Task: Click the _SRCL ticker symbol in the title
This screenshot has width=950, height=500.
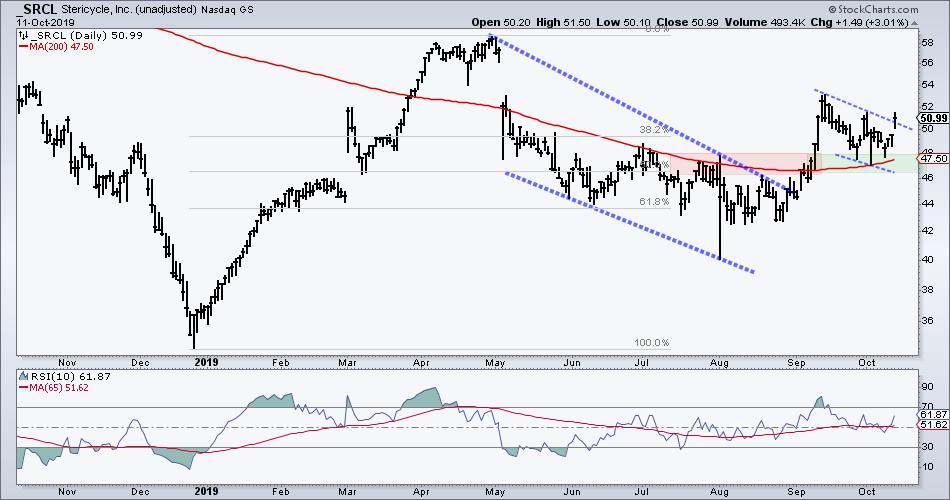Action: click(x=37, y=9)
